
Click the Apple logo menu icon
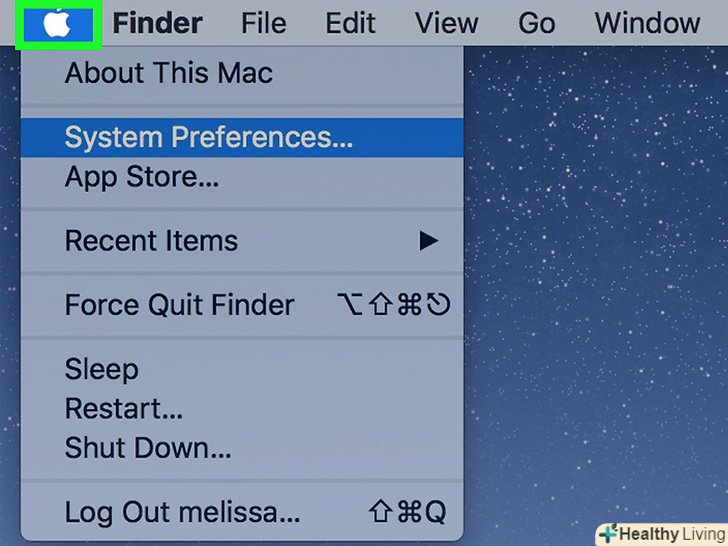(58, 23)
